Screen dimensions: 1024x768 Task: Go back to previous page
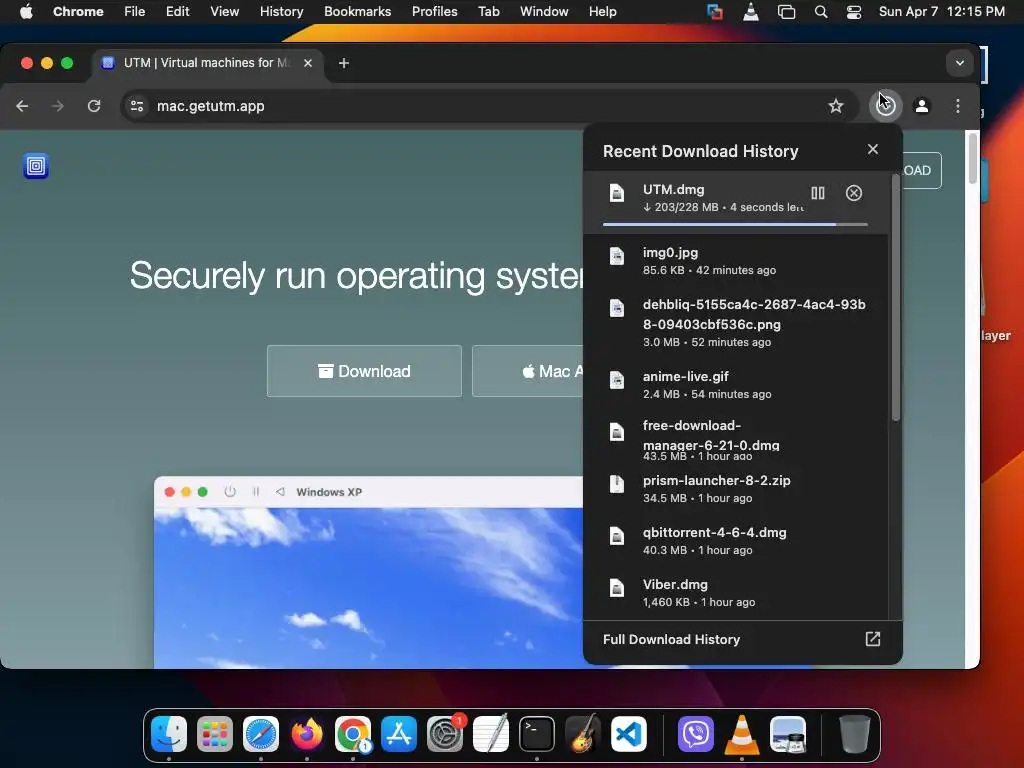pos(22,106)
